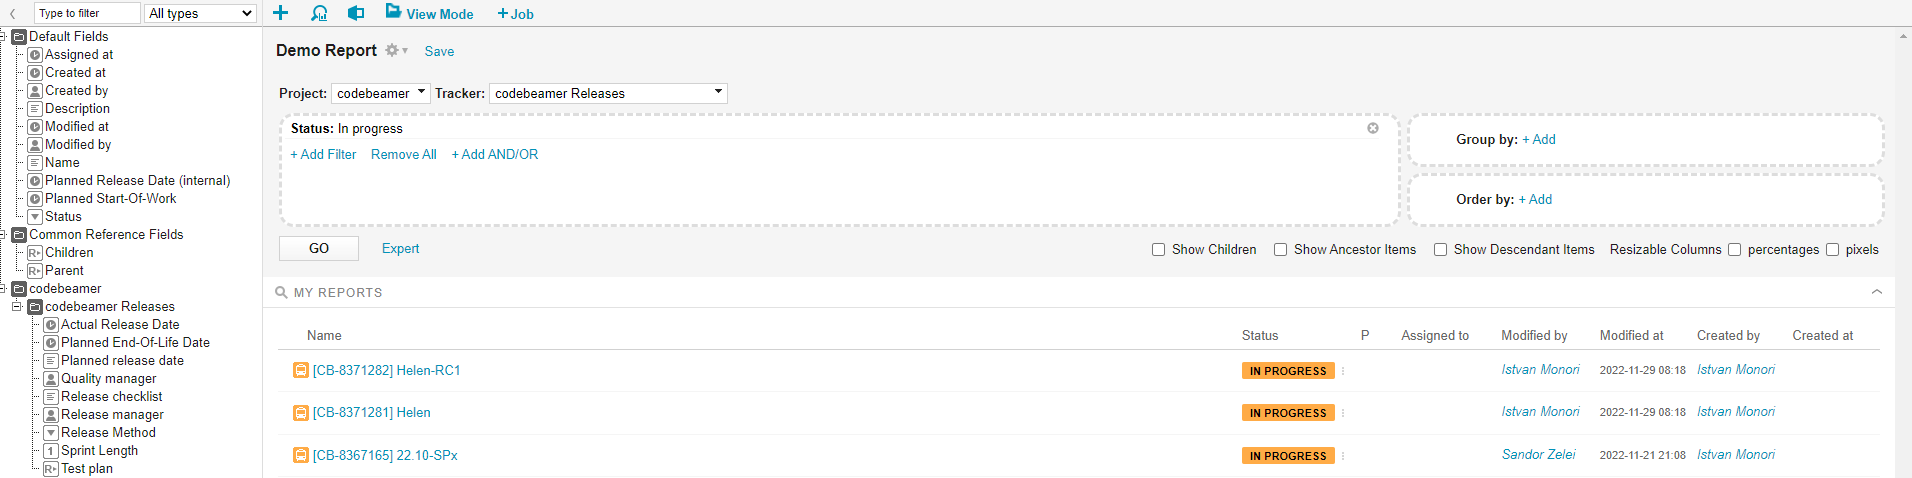The width and height of the screenshot is (1912, 478).
Task: Check the Resizable Columns percentages option
Action: tap(1735, 250)
